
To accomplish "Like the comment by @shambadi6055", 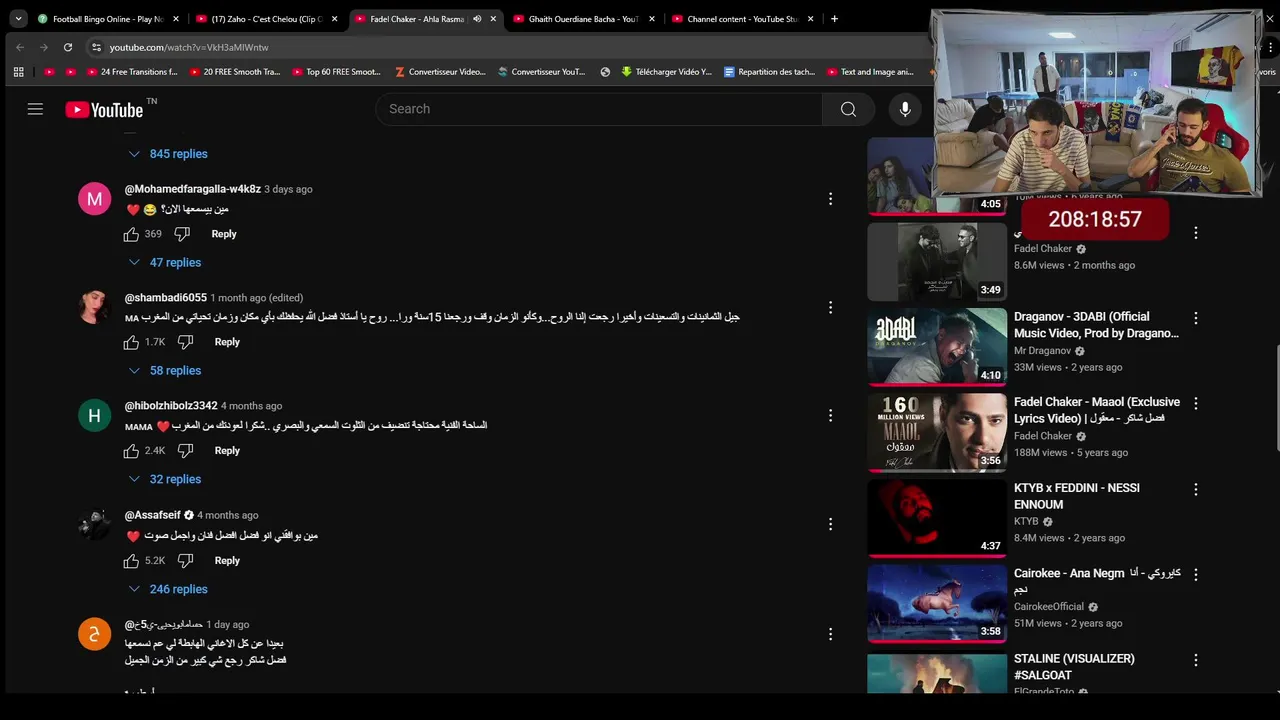I will (x=131, y=342).
